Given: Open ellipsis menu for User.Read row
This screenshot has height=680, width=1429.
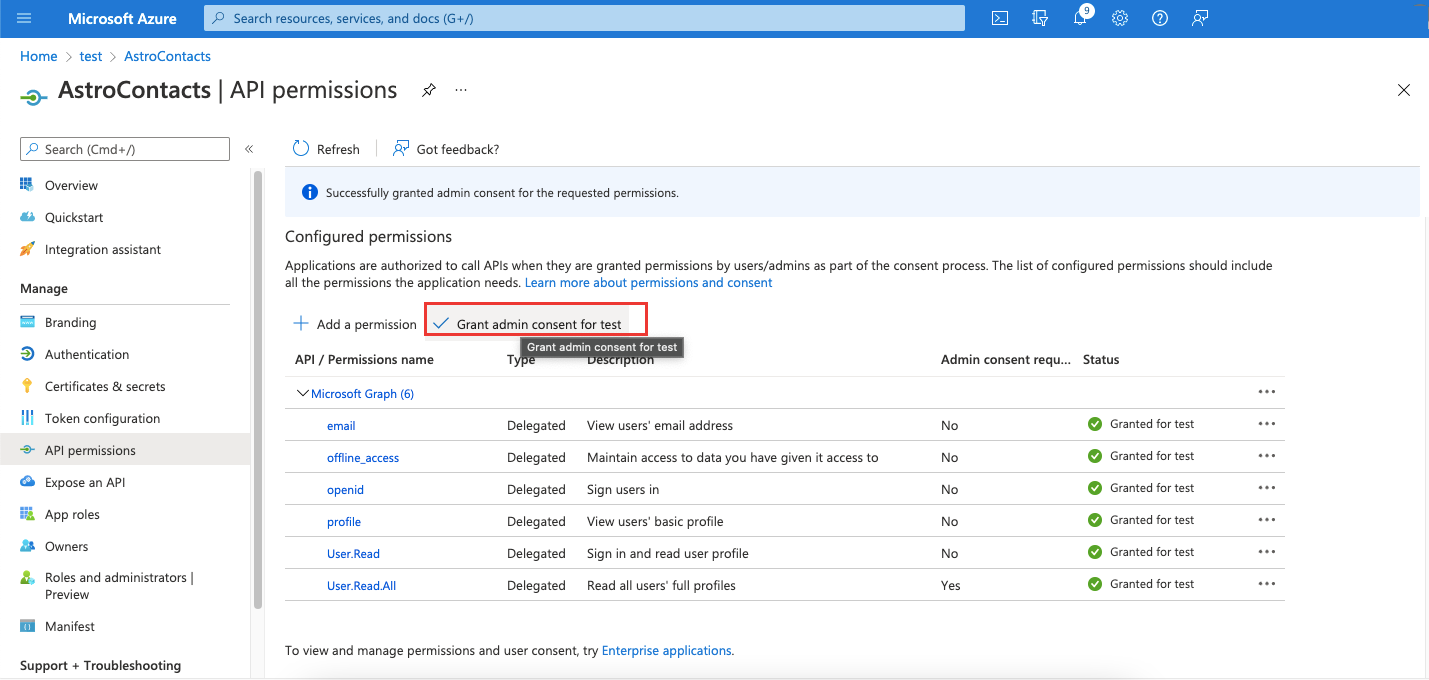Looking at the screenshot, I should (1267, 552).
